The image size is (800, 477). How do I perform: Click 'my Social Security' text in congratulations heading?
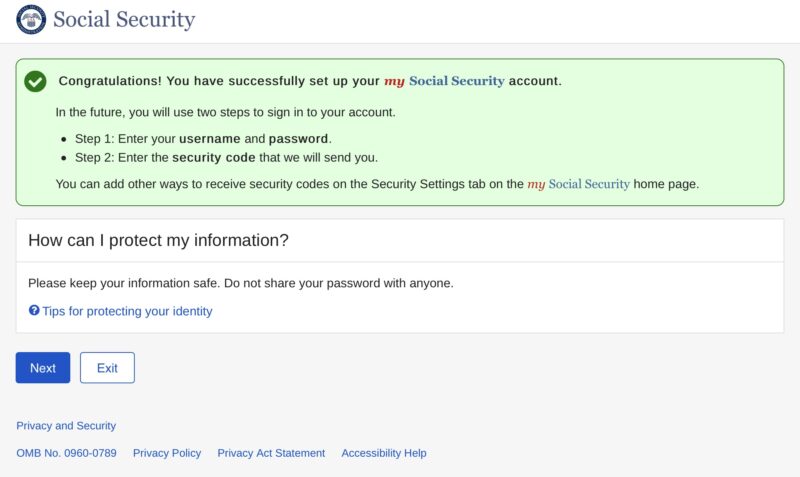coord(444,81)
